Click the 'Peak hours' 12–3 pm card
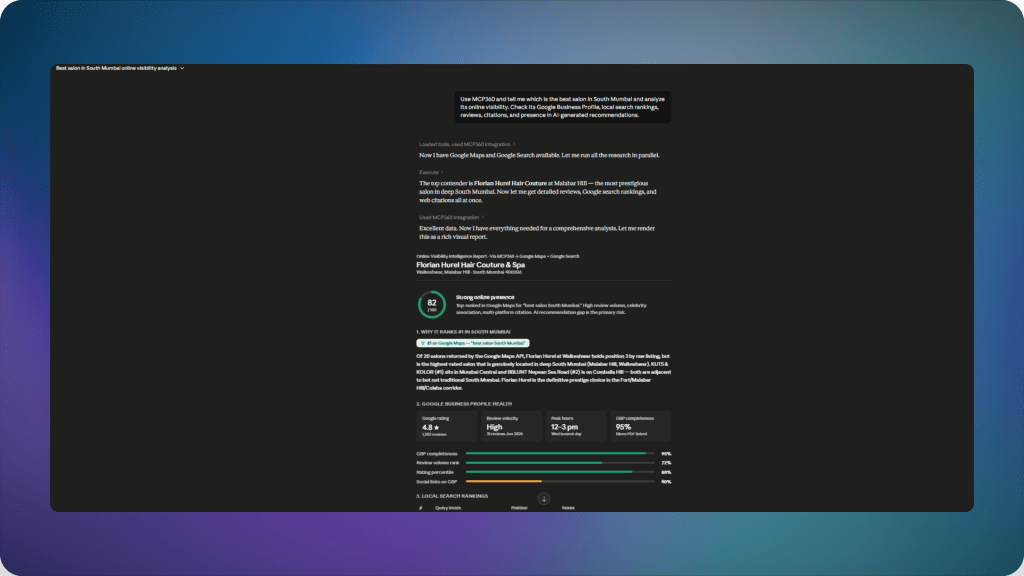This screenshot has width=1024, height=576. point(576,426)
